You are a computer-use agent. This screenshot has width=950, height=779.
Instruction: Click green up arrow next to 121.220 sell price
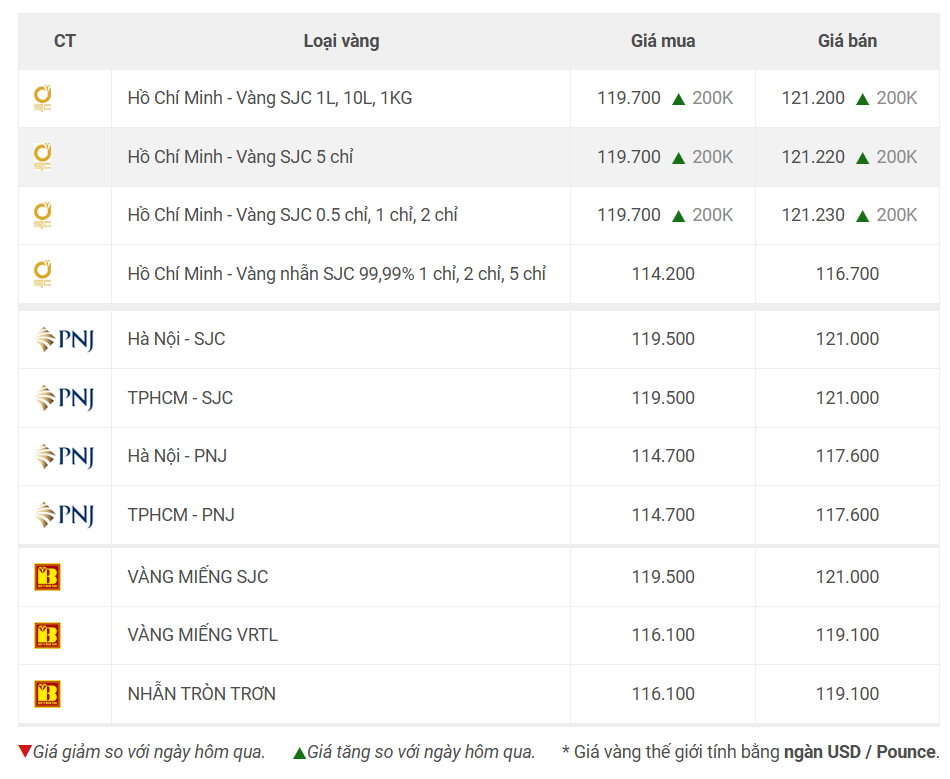pyautogui.click(x=863, y=159)
